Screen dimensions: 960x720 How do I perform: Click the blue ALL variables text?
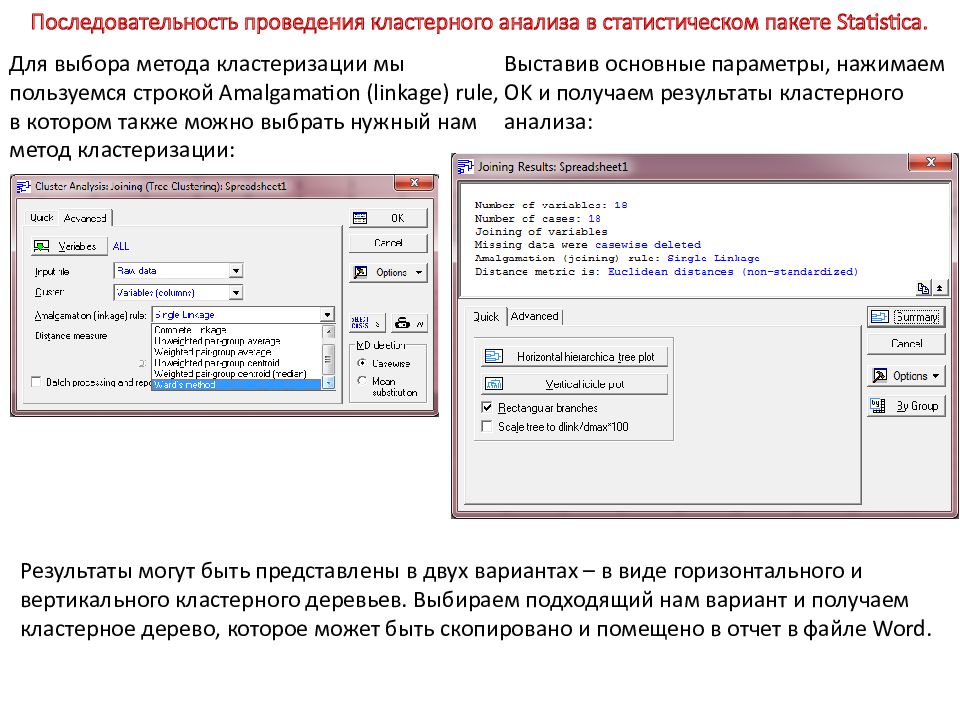point(121,246)
